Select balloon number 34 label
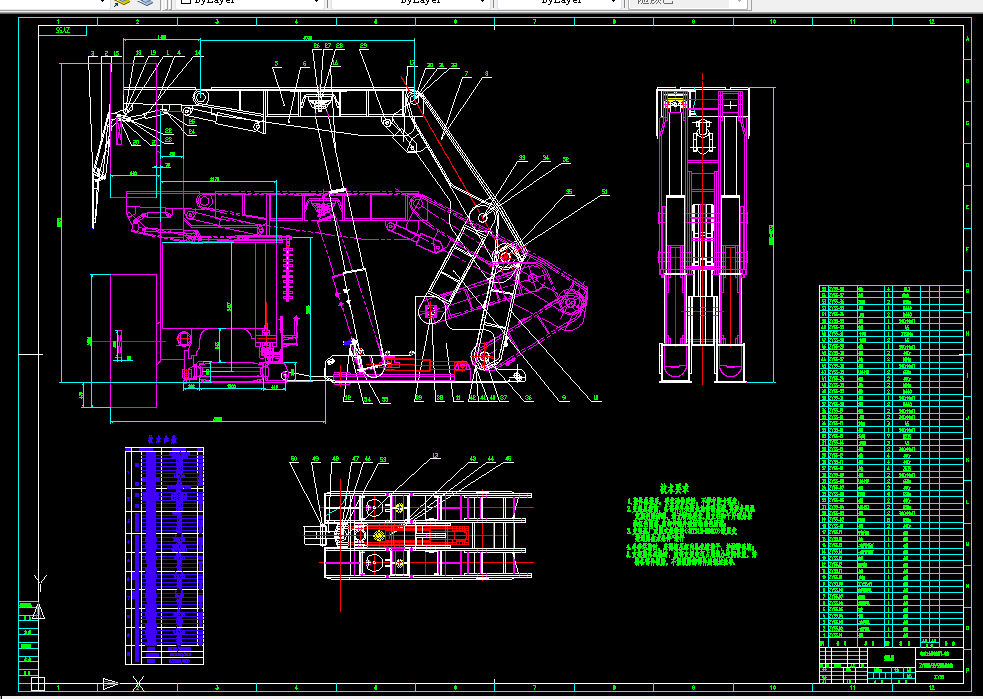This screenshot has height=699, width=983. coord(546,158)
